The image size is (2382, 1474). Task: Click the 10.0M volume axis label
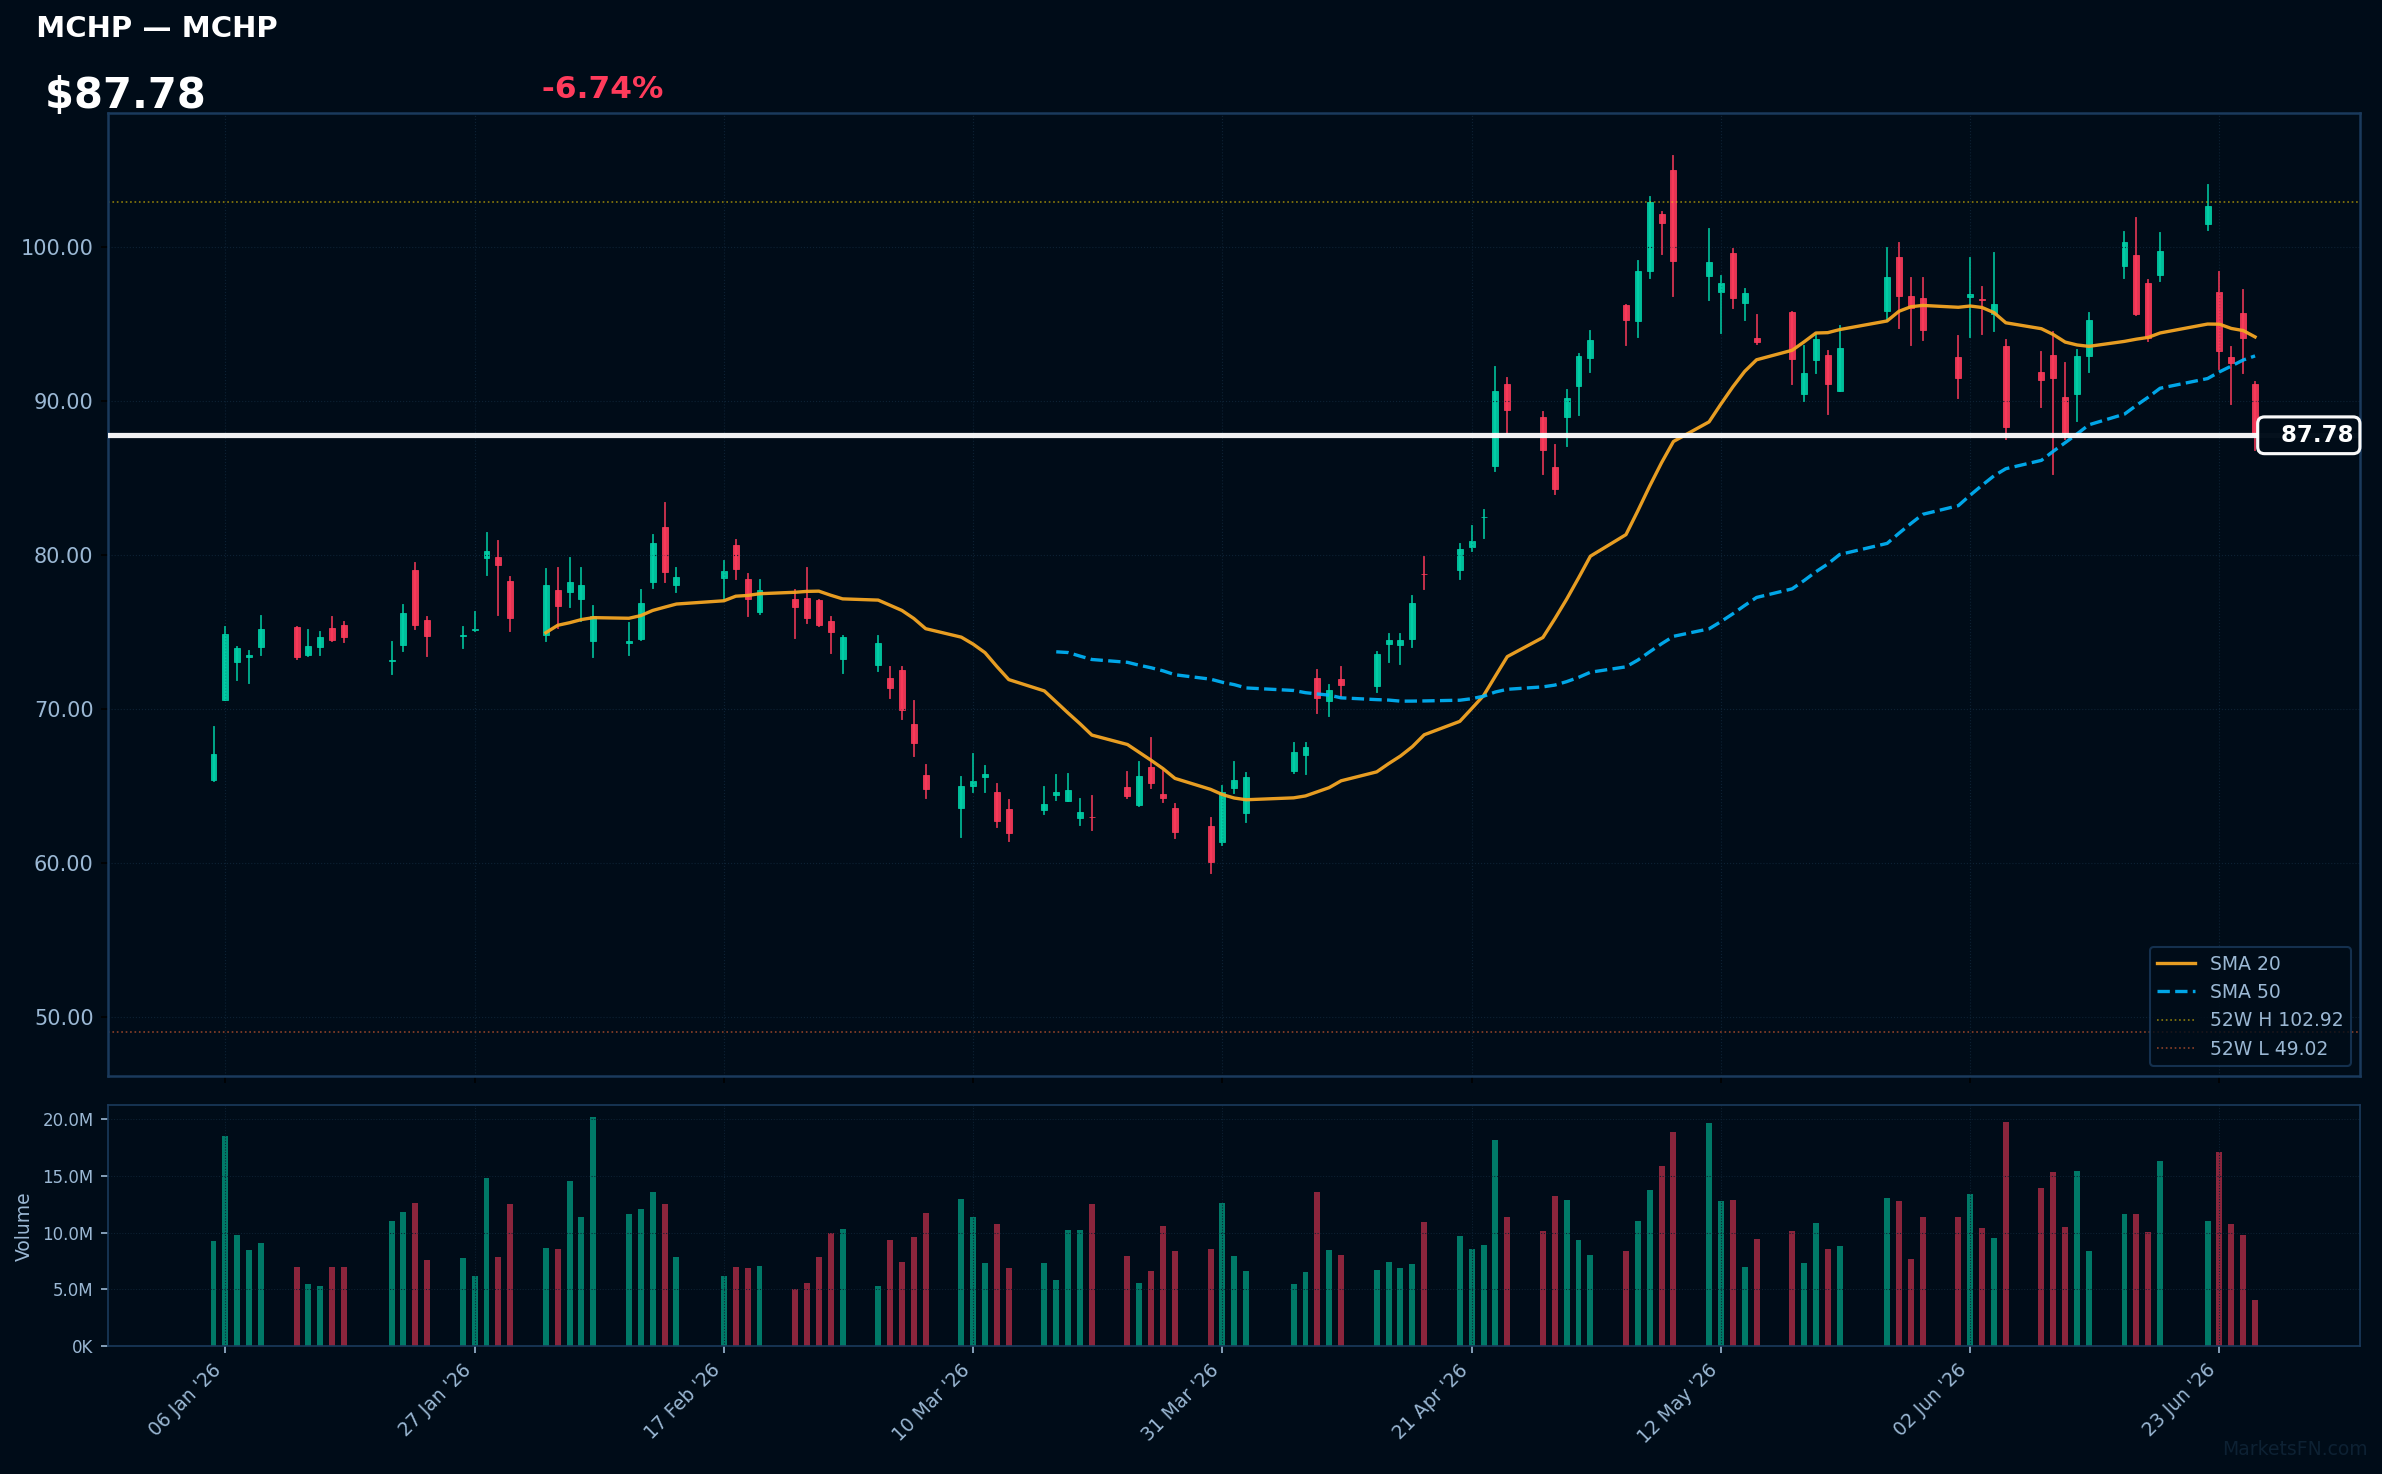point(68,1233)
